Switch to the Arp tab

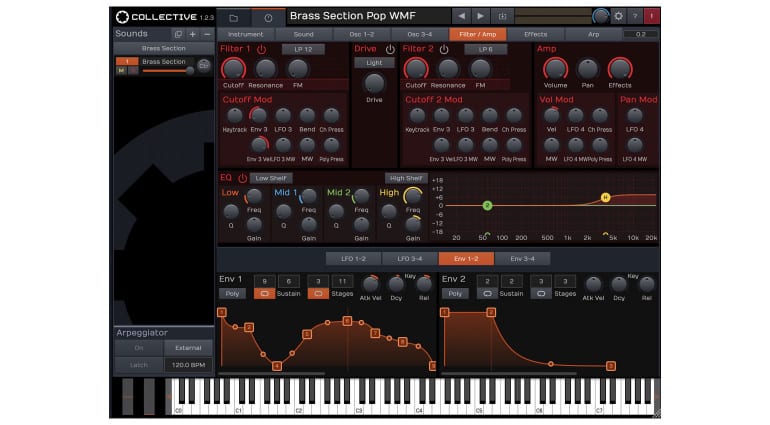pos(593,34)
